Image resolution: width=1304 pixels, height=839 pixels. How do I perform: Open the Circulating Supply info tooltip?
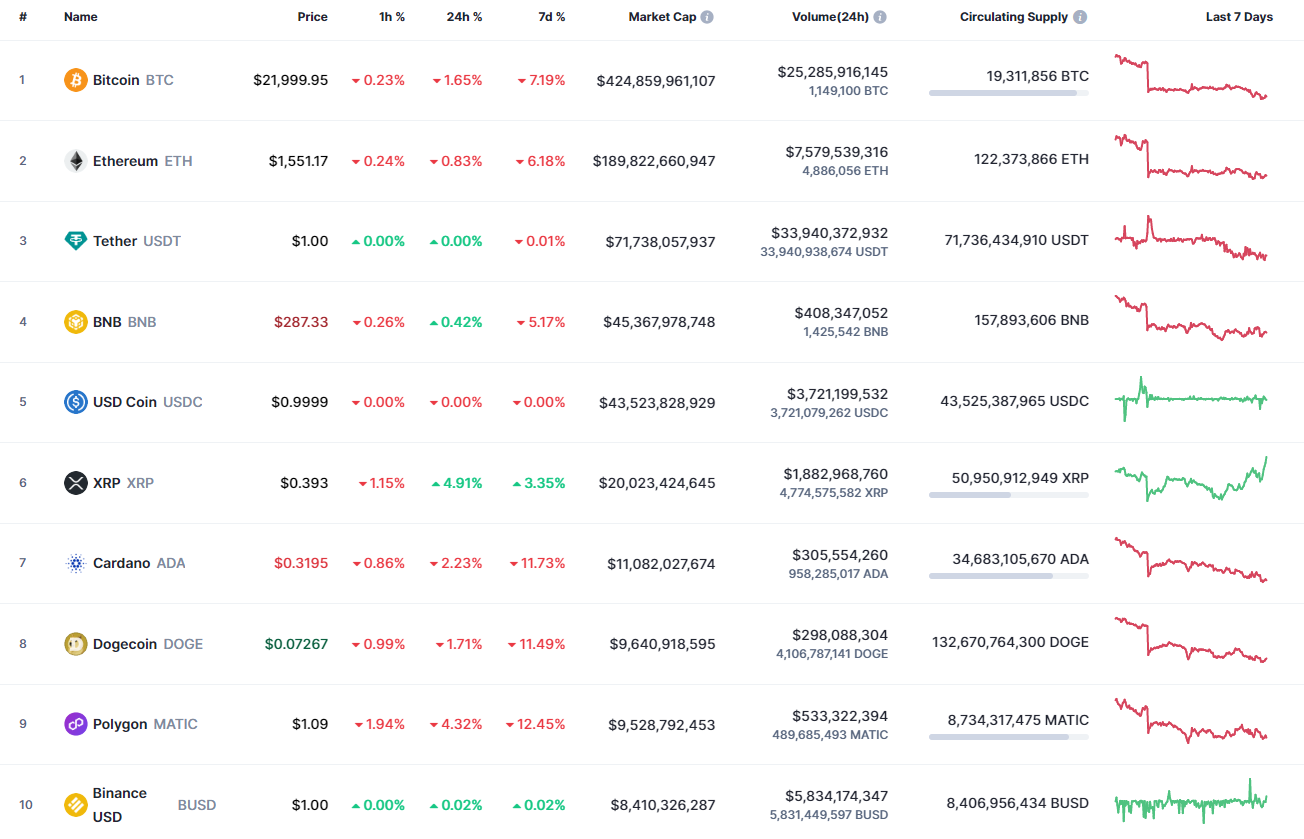[x=1078, y=16]
